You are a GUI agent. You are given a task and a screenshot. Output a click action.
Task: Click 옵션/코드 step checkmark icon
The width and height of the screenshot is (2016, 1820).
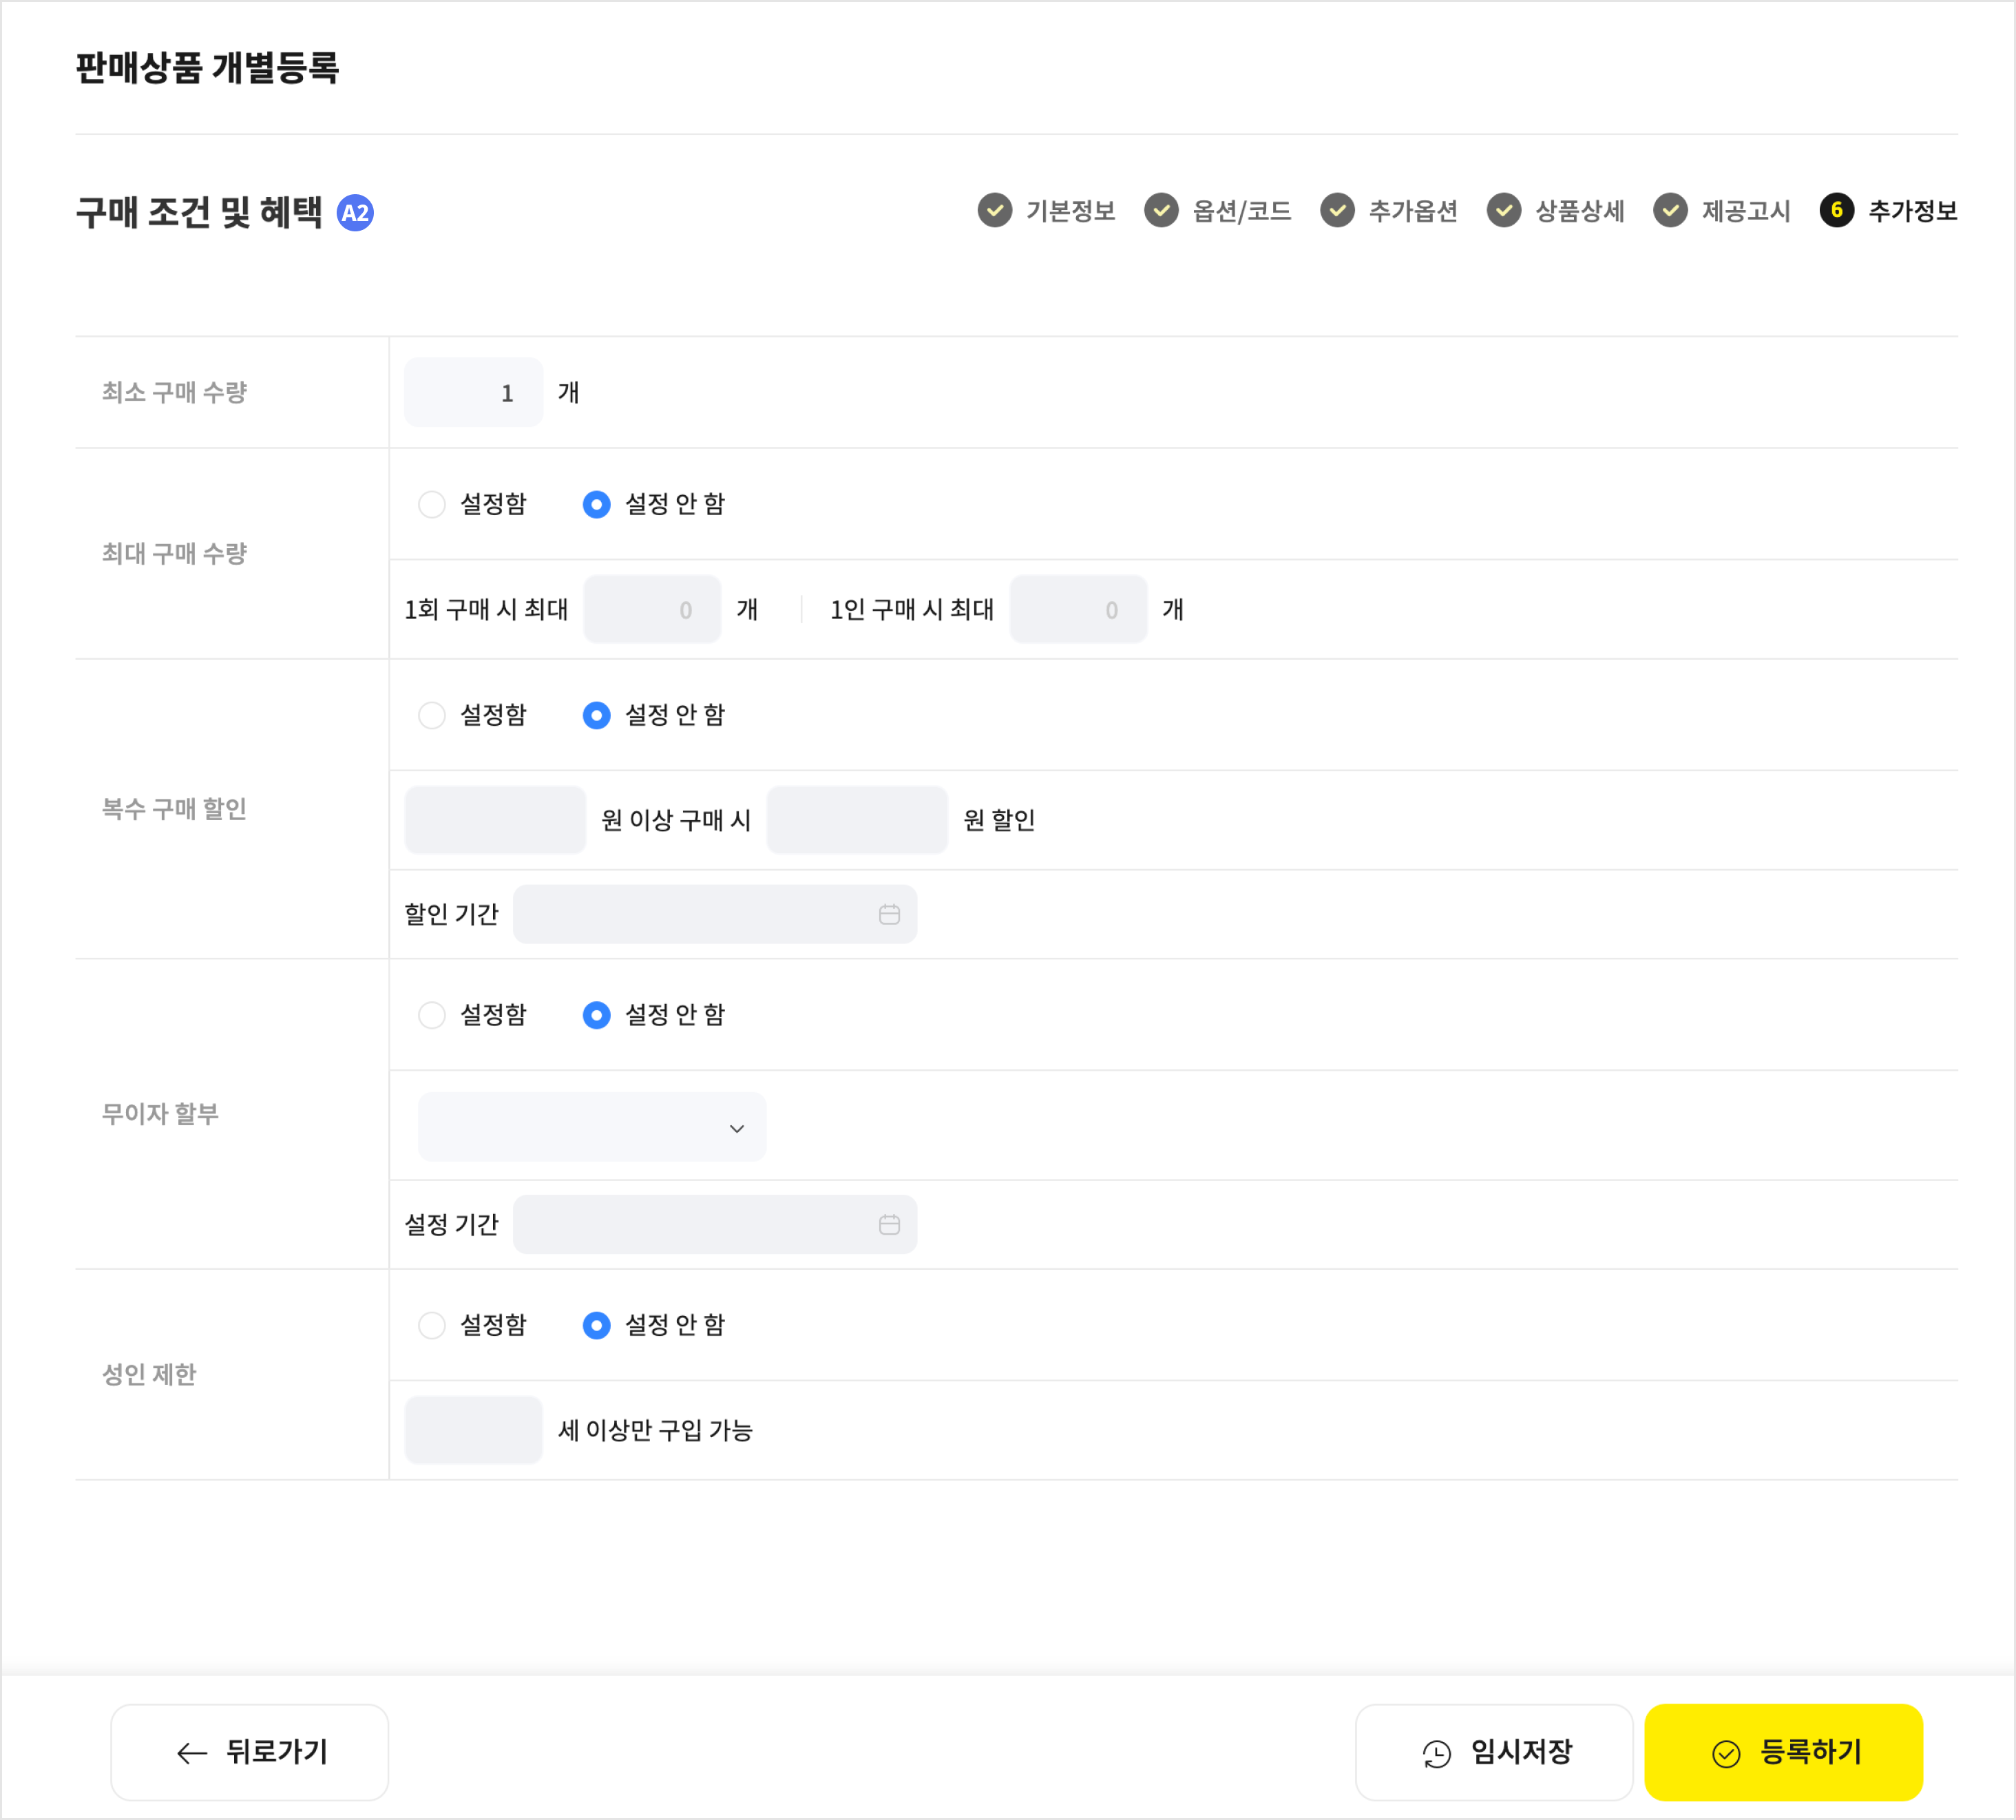(x=1161, y=210)
